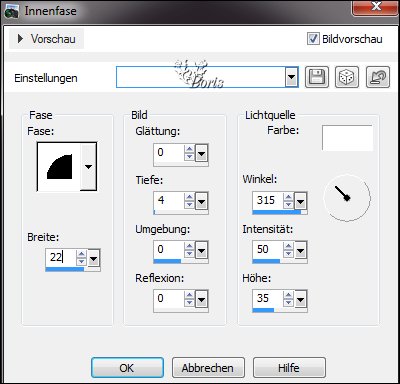
Task: Open the Lichtquelle Farbe color swatch
Action: (347, 138)
